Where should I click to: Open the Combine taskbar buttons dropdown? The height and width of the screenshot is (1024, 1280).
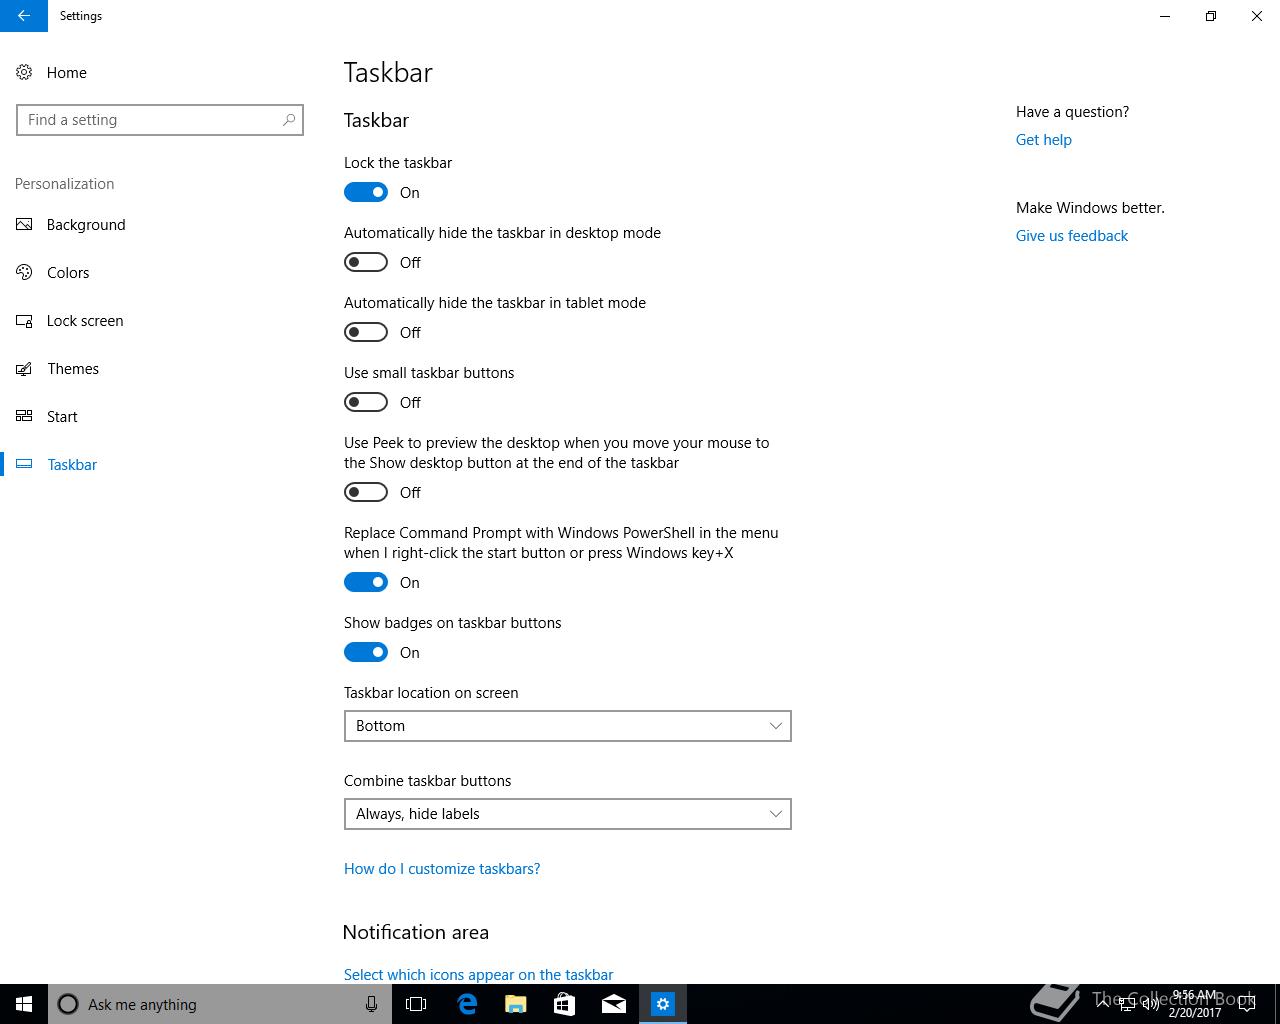(568, 814)
